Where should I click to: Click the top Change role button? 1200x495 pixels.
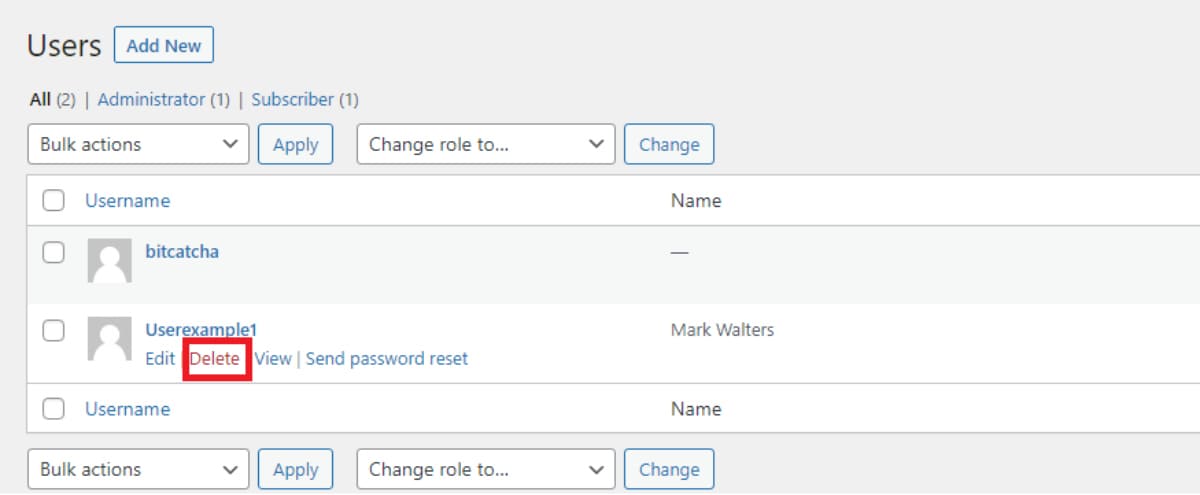tap(669, 144)
